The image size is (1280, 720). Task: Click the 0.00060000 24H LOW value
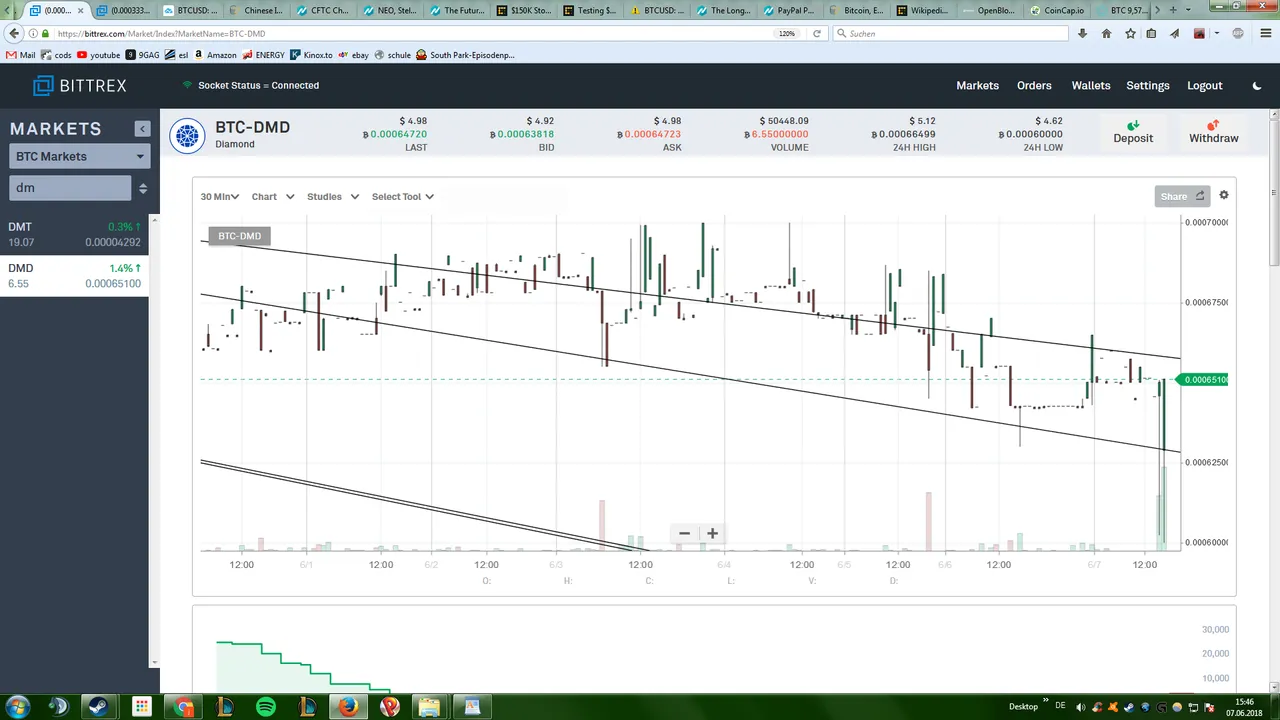[x=1030, y=134]
